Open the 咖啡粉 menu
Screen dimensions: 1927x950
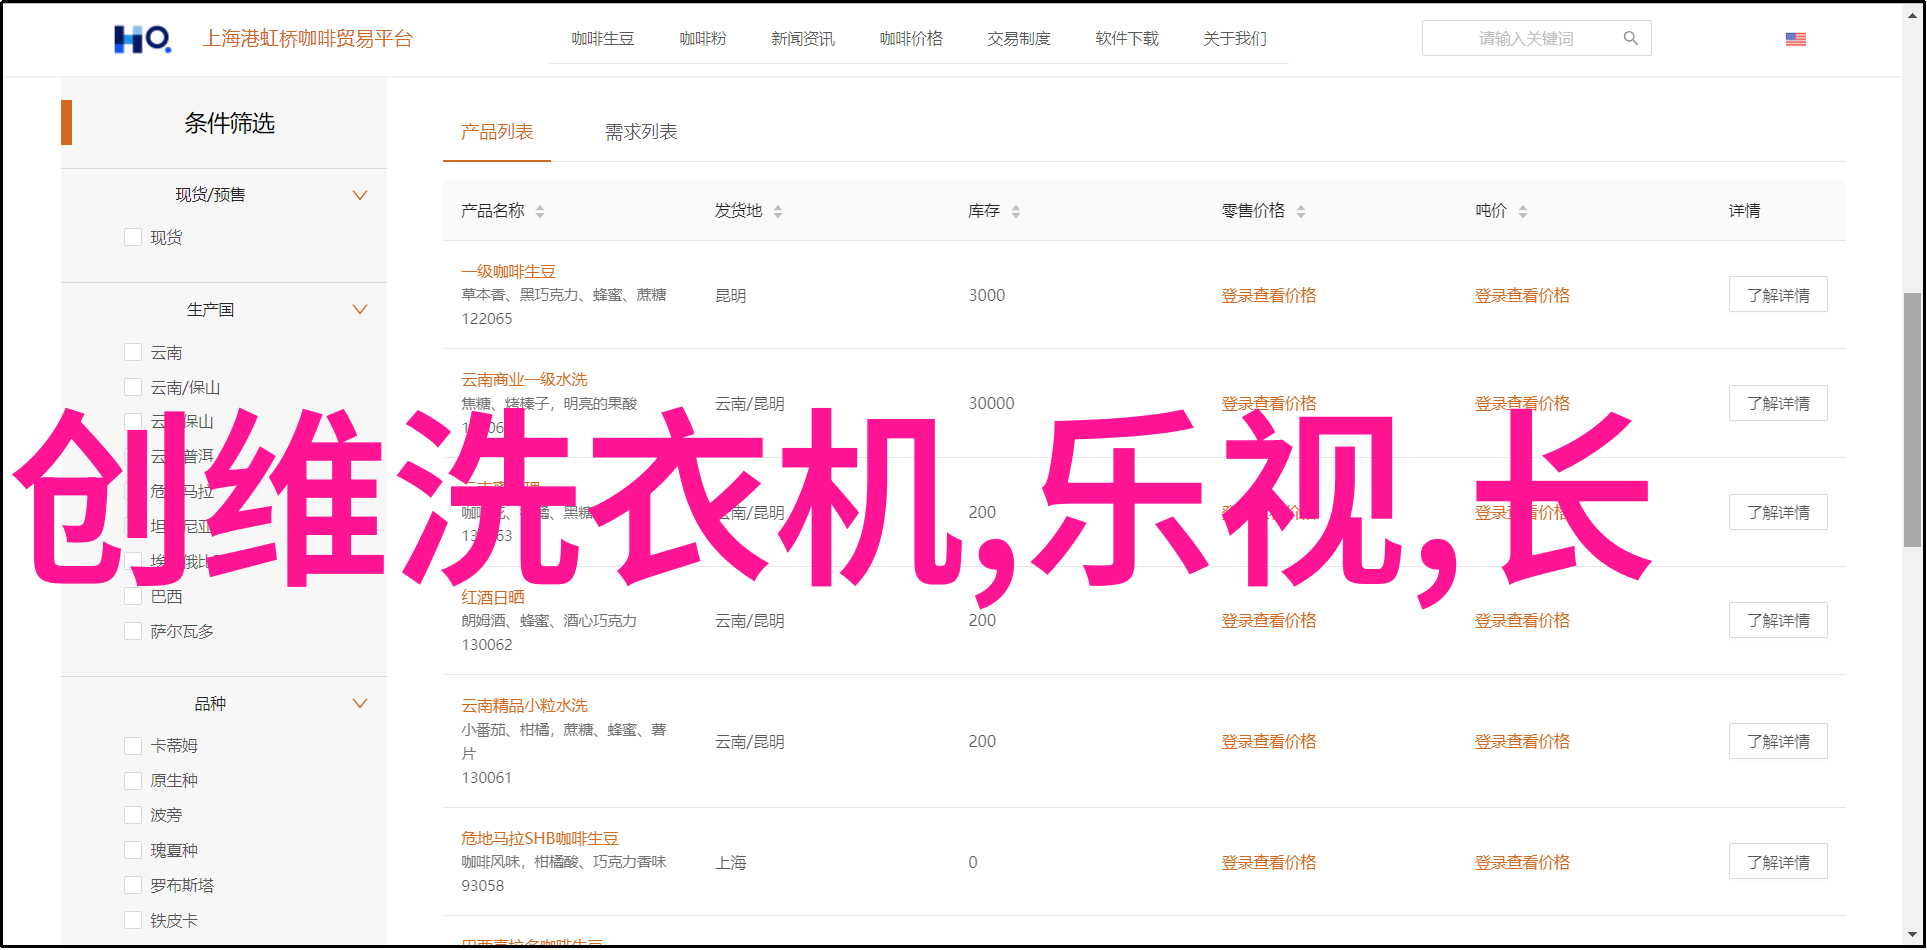(x=703, y=39)
